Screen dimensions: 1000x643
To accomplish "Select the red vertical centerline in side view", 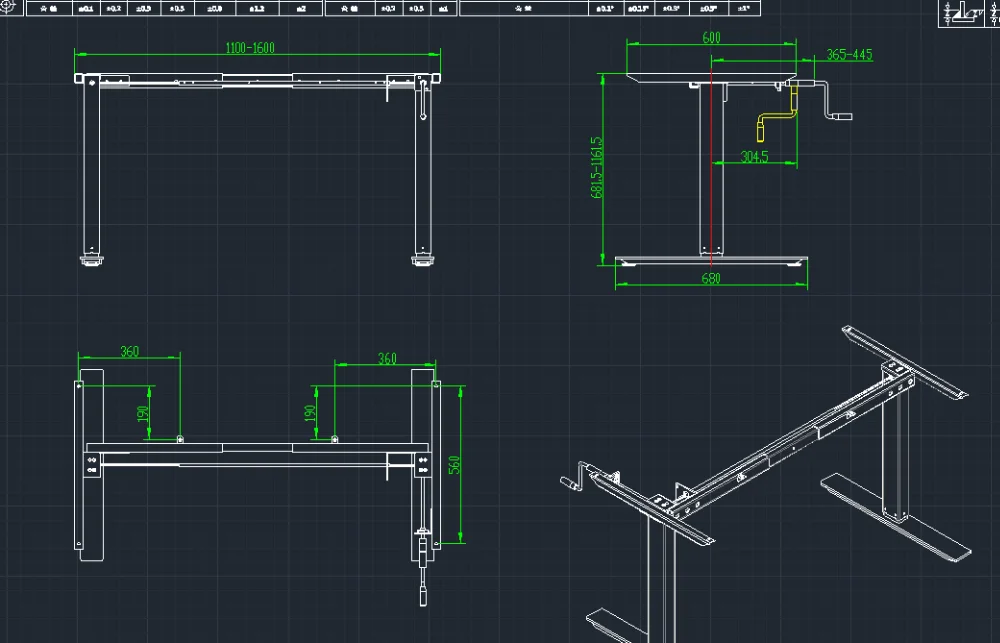I will point(711,160).
